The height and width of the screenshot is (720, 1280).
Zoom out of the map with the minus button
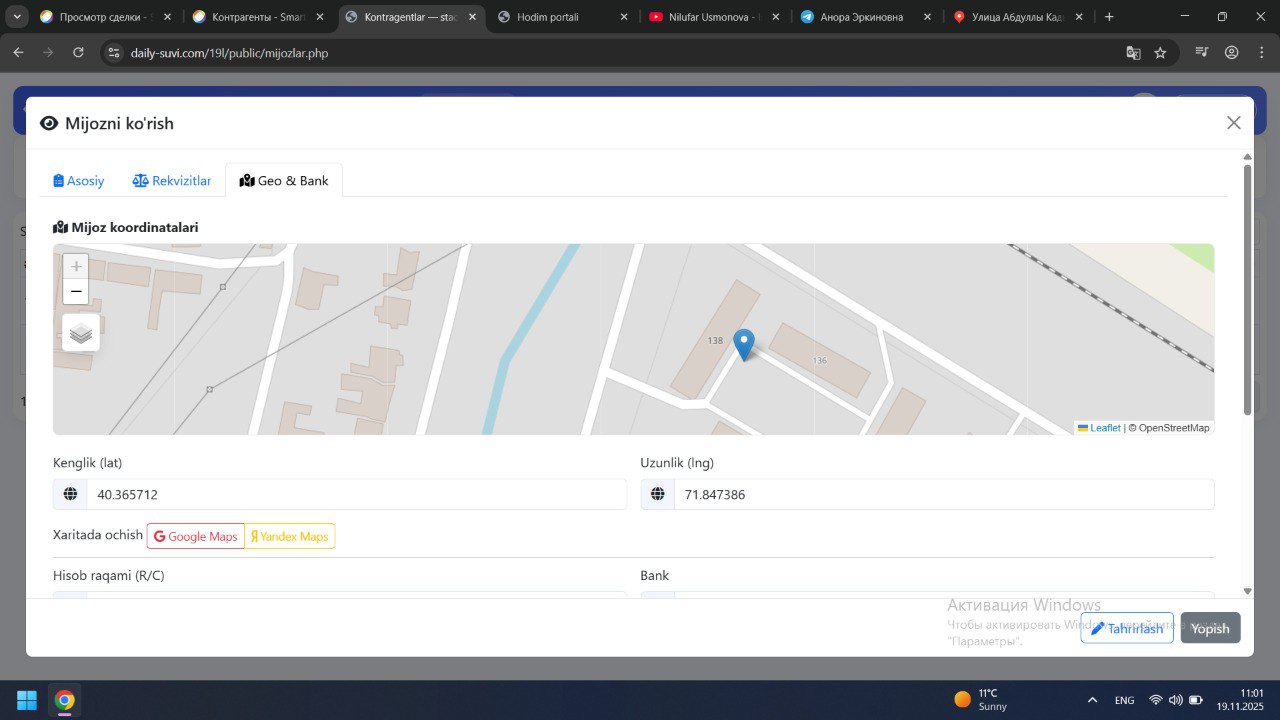pos(76,292)
